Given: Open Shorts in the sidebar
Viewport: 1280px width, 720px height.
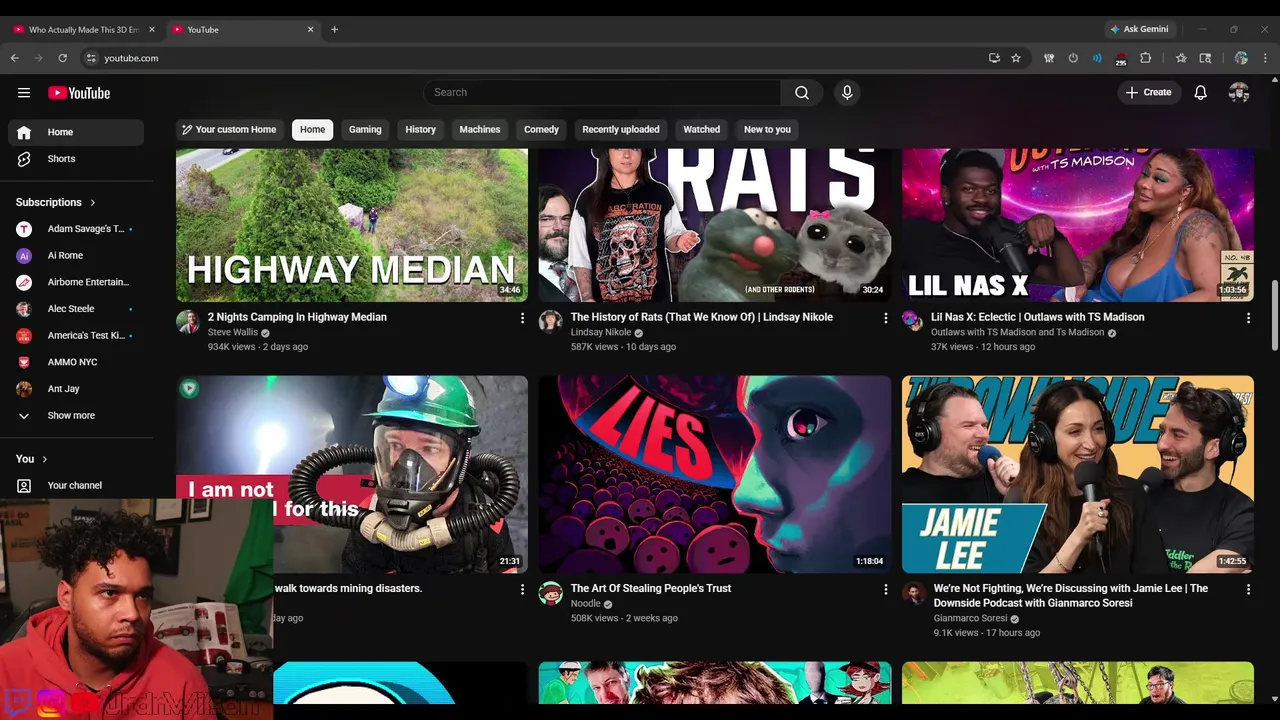Looking at the screenshot, I should (x=76, y=159).
